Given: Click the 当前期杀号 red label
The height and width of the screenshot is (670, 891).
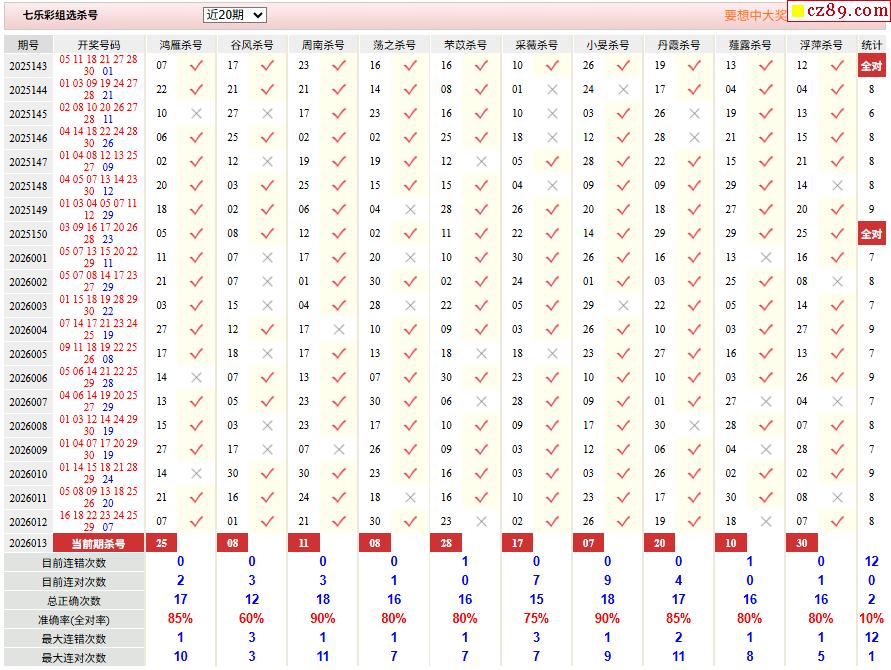Looking at the screenshot, I should (x=98, y=543).
